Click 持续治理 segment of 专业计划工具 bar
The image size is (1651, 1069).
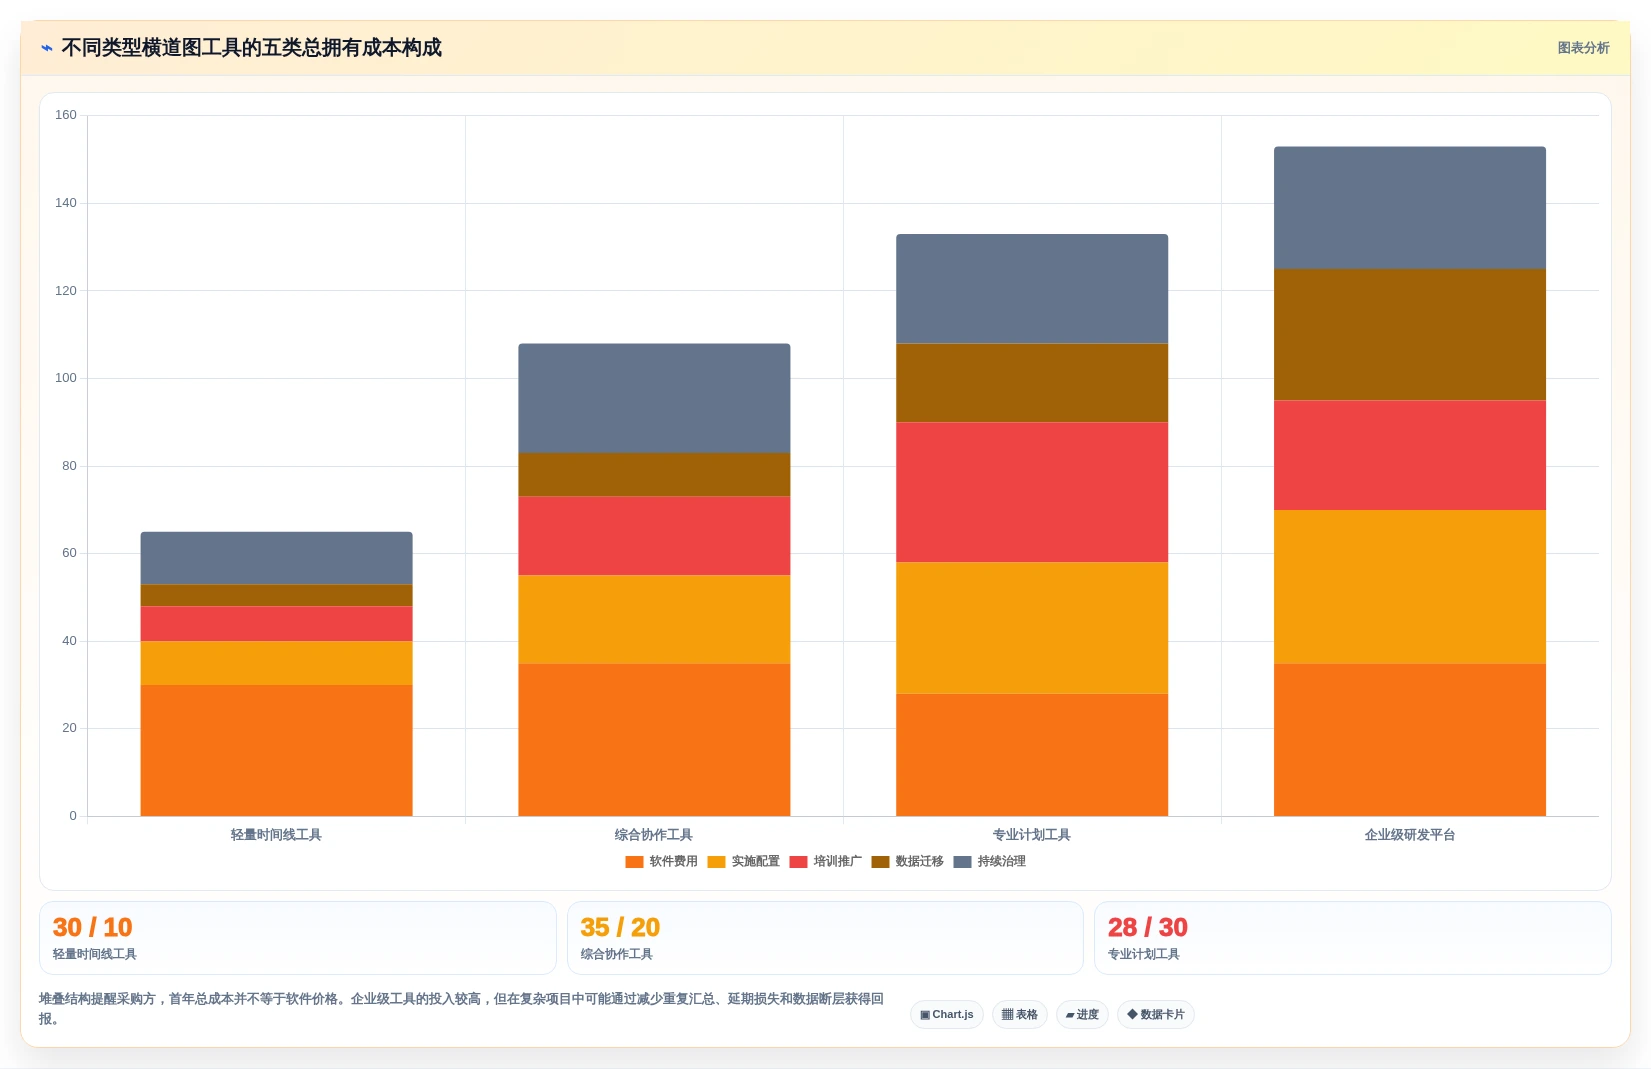pyautogui.click(x=1032, y=289)
